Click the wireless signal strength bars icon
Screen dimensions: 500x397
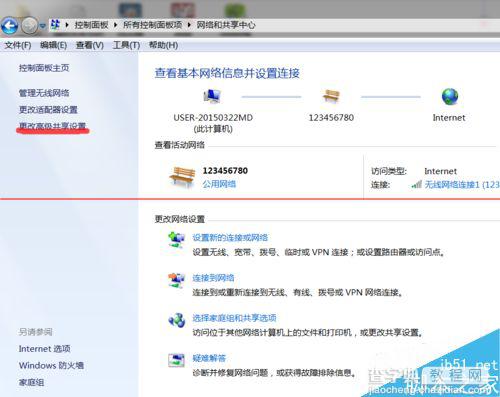coord(417,184)
